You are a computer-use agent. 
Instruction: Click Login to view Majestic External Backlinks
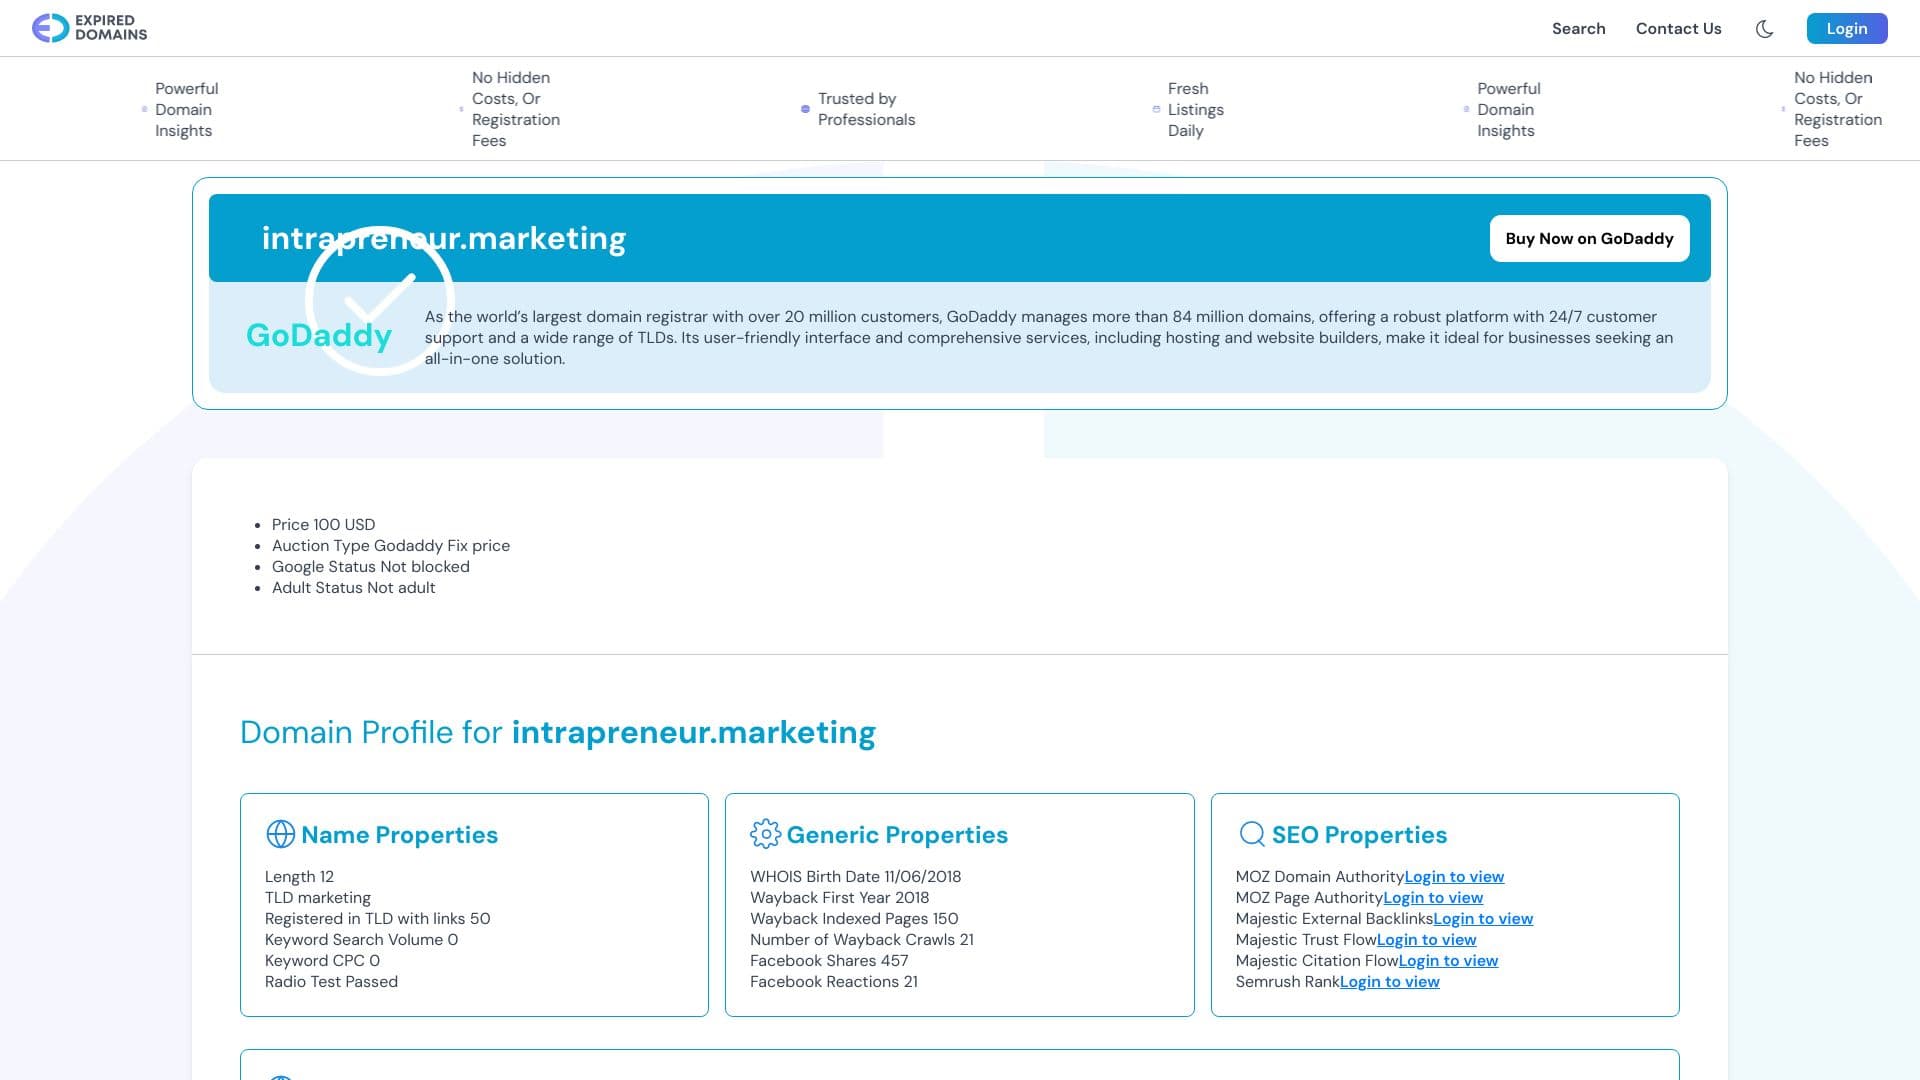point(1483,918)
